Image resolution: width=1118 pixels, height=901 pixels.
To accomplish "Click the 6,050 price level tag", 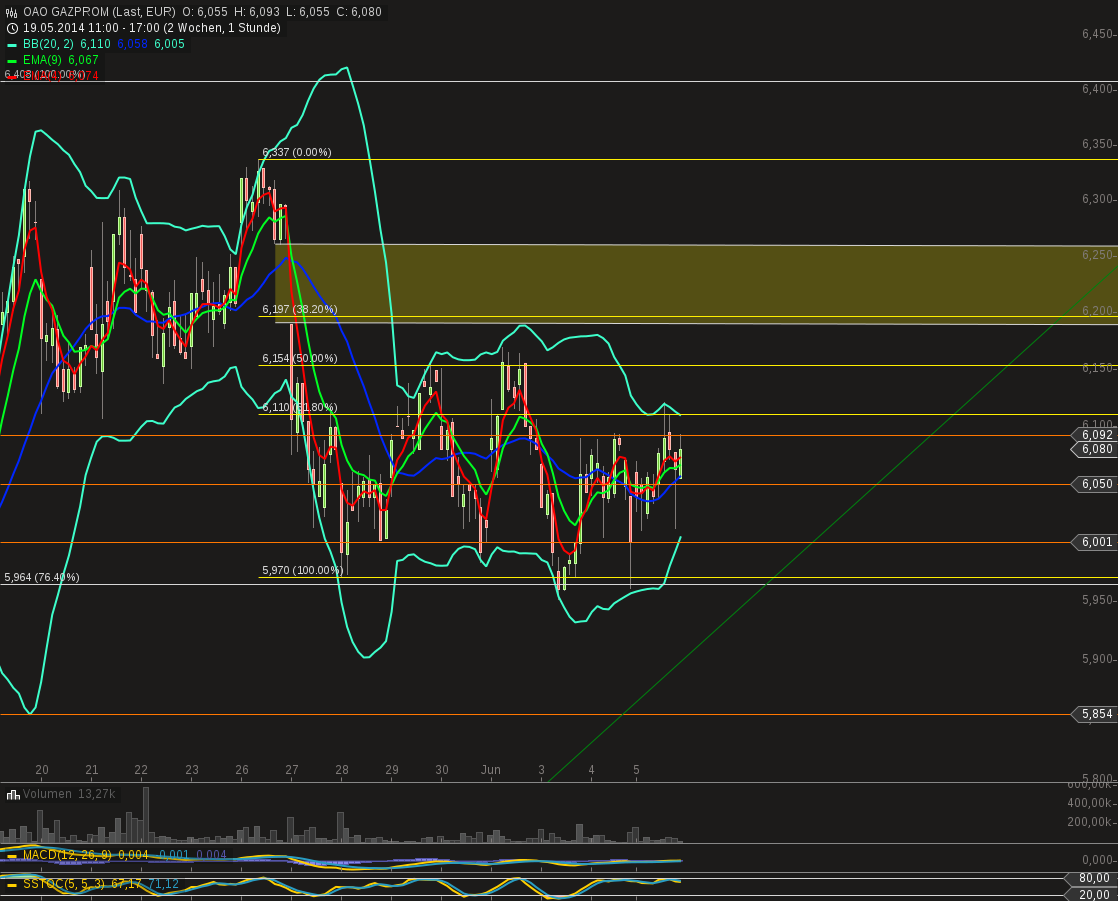I will pos(1095,484).
